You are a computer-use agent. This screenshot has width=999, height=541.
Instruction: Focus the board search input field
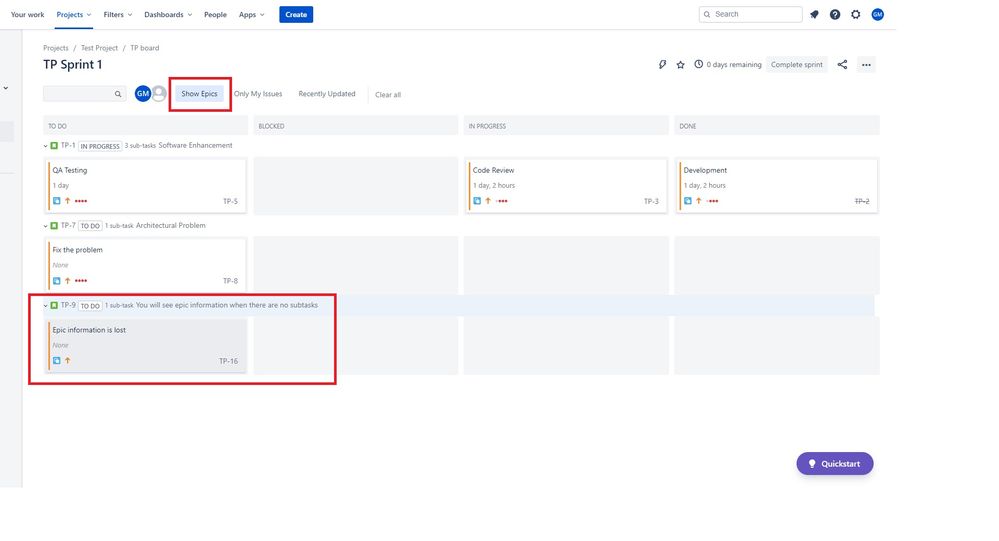tap(85, 94)
